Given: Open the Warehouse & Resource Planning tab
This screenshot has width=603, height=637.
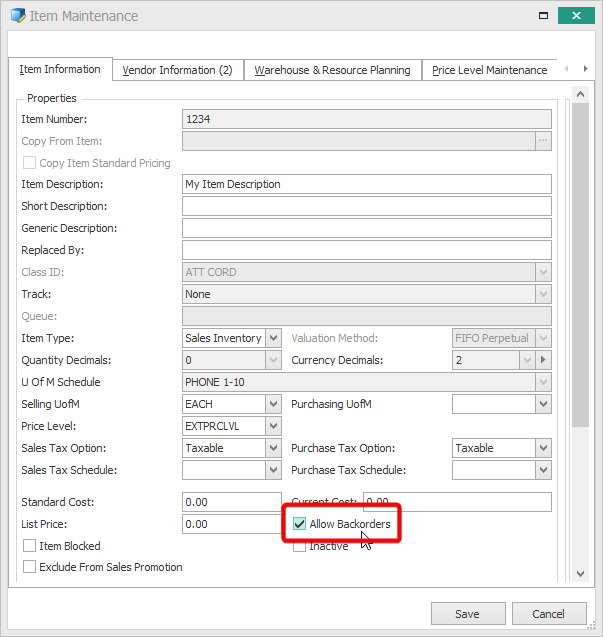Looking at the screenshot, I should point(332,70).
